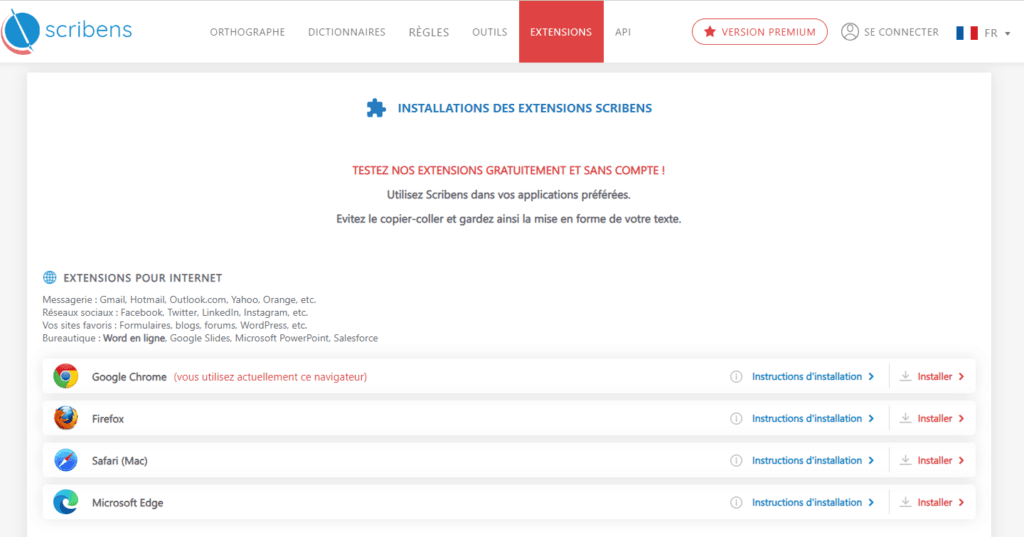
Task: Click the info icon in Firefox row
Action: coord(736,419)
